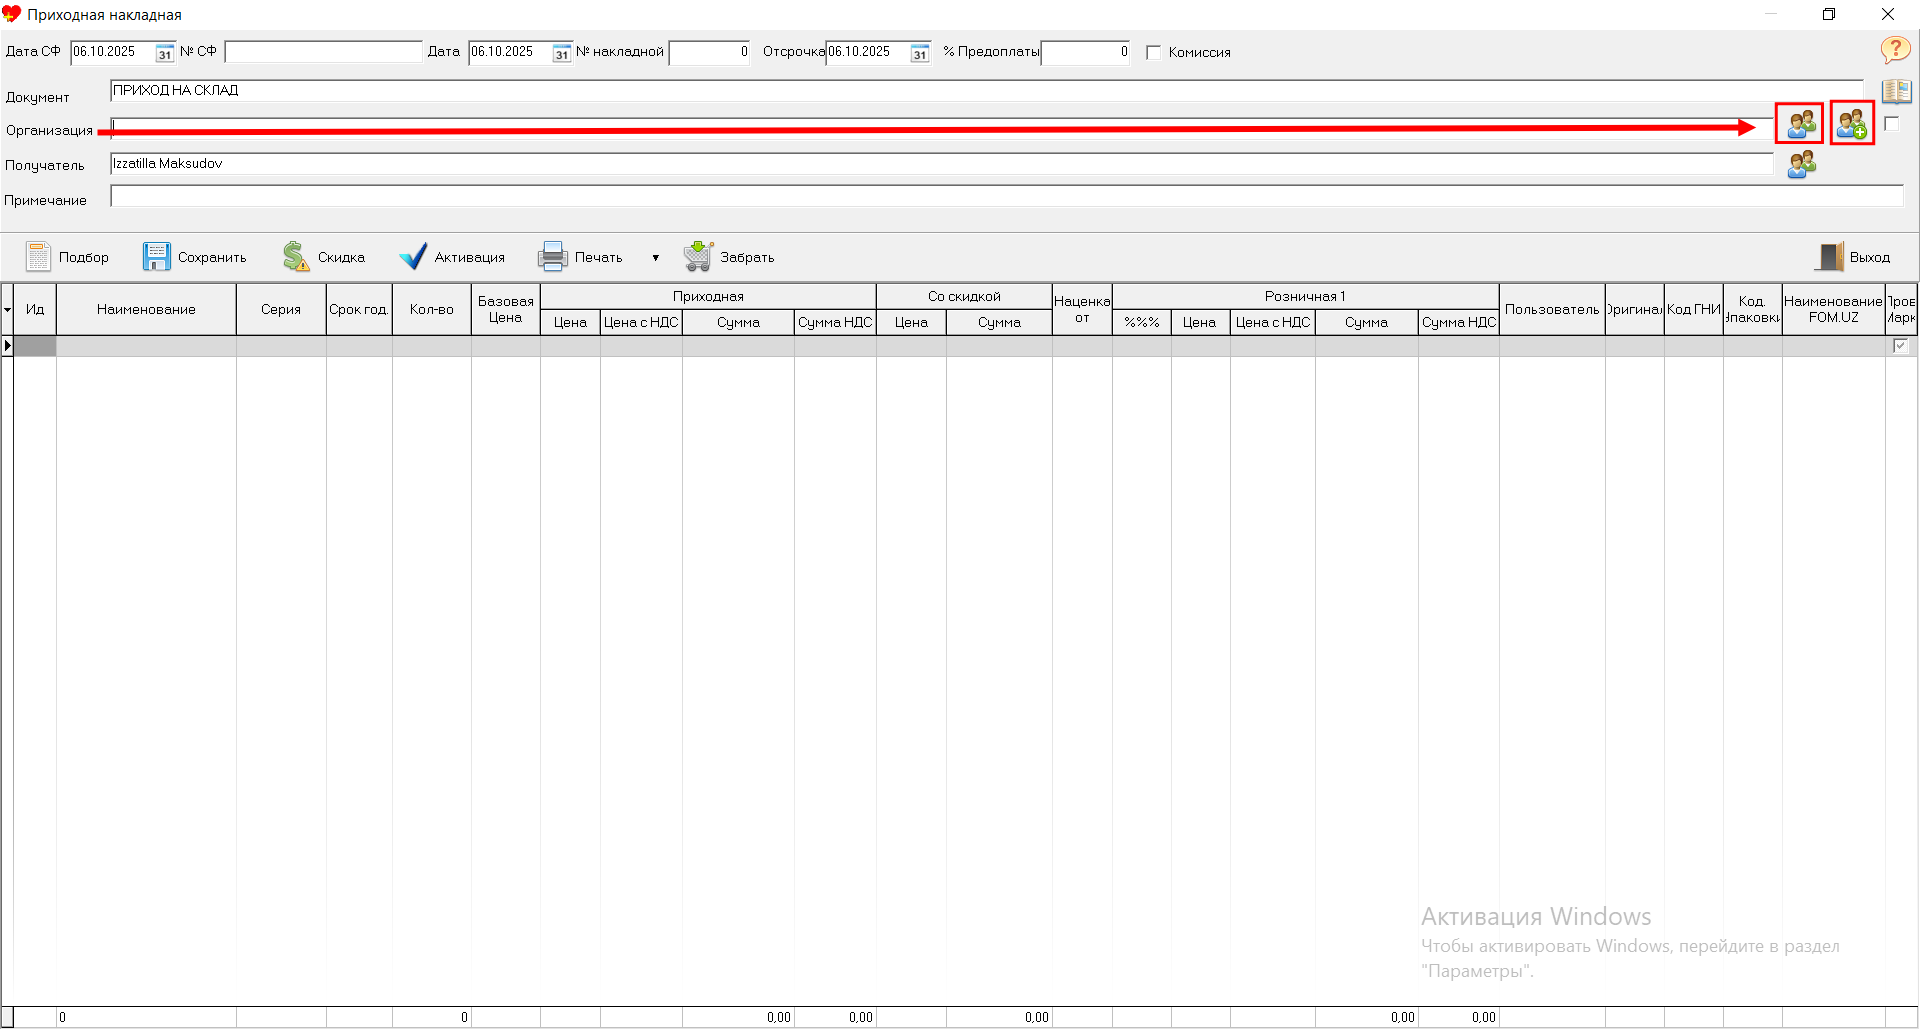Pick recipient using the Получатель people icon

click(x=1801, y=164)
